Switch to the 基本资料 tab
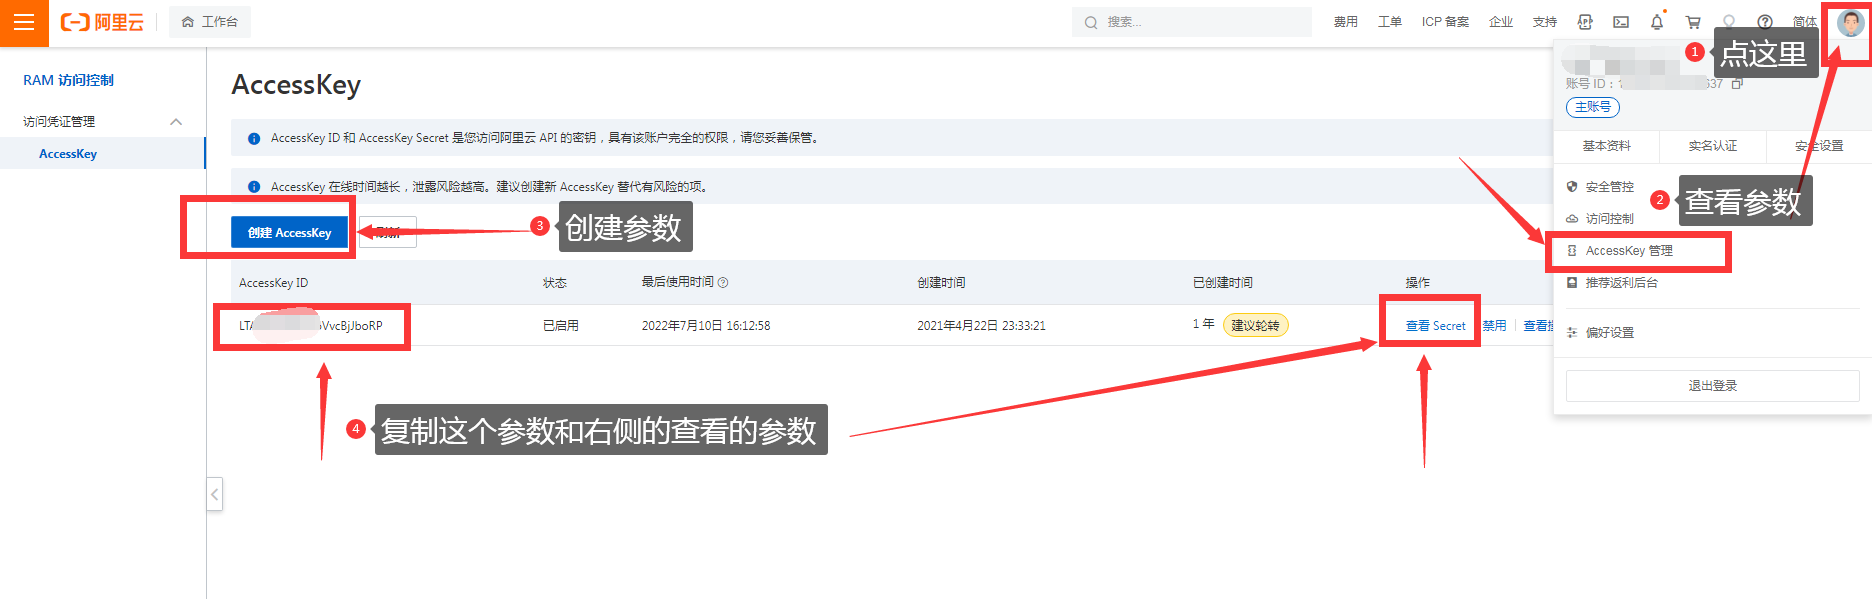1872x599 pixels. [x=1606, y=146]
